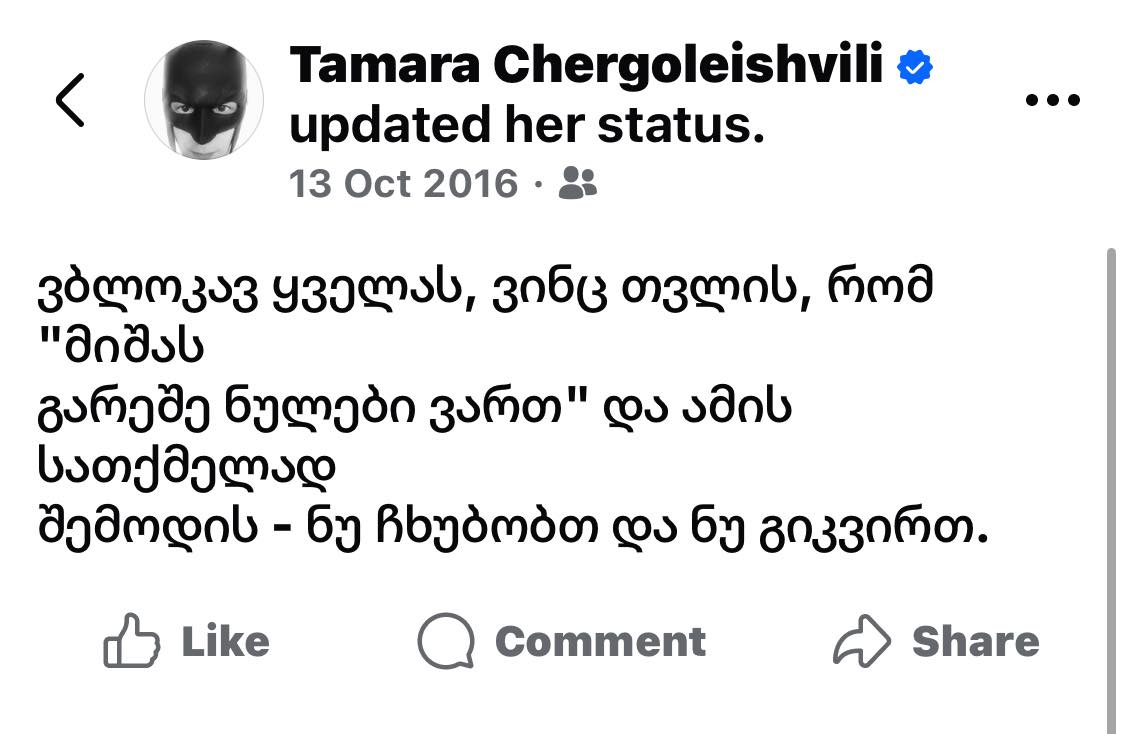Open Tamara Chergoleishvili's profile name link
1125x734 pixels.
pos(586,67)
